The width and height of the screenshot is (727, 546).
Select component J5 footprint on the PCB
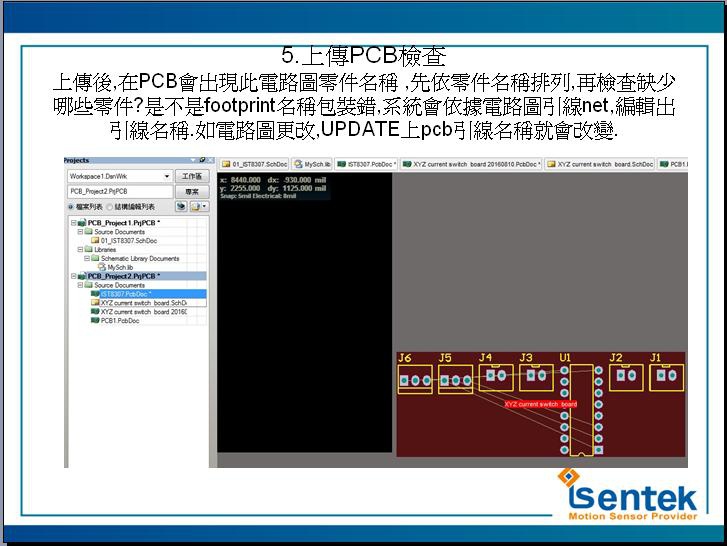455,380
